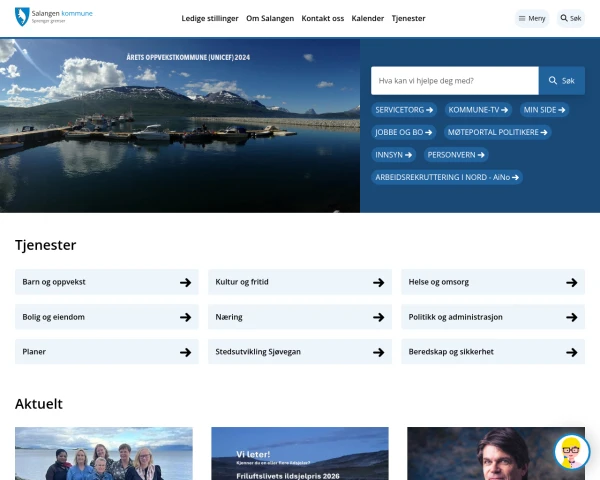The image size is (600, 480).
Task: Open the Meny hamburger button
Action: click(x=532, y=18)
